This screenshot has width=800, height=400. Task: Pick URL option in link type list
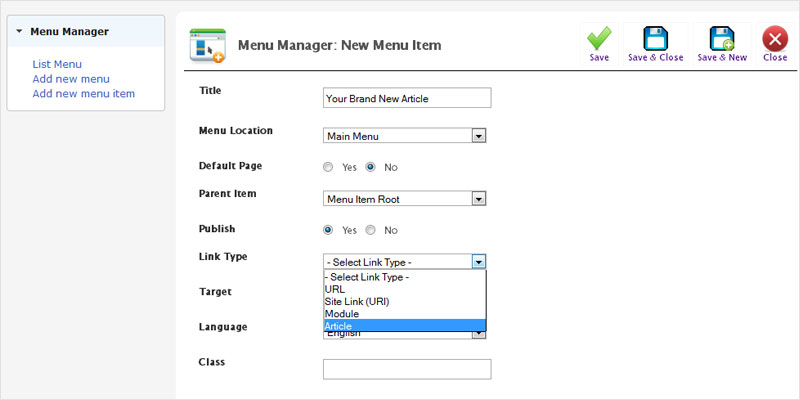point(405,289)
